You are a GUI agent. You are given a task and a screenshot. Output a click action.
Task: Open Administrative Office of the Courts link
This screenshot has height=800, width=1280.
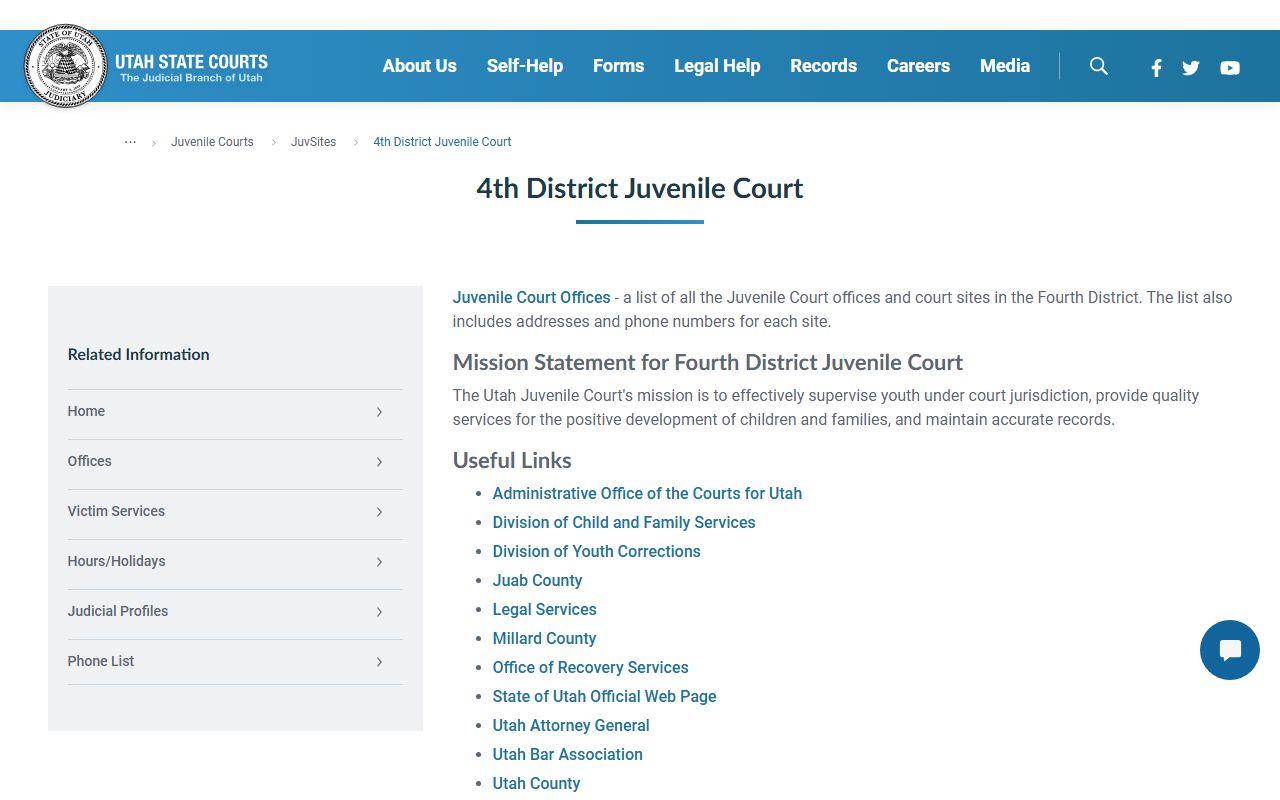coord(647,494)
